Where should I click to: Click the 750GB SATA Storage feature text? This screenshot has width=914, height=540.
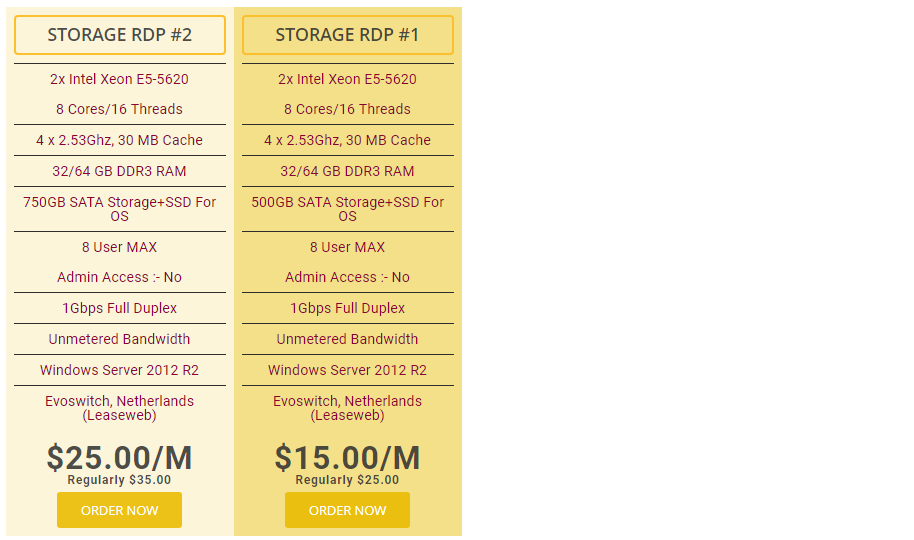[x=119, y=208]
